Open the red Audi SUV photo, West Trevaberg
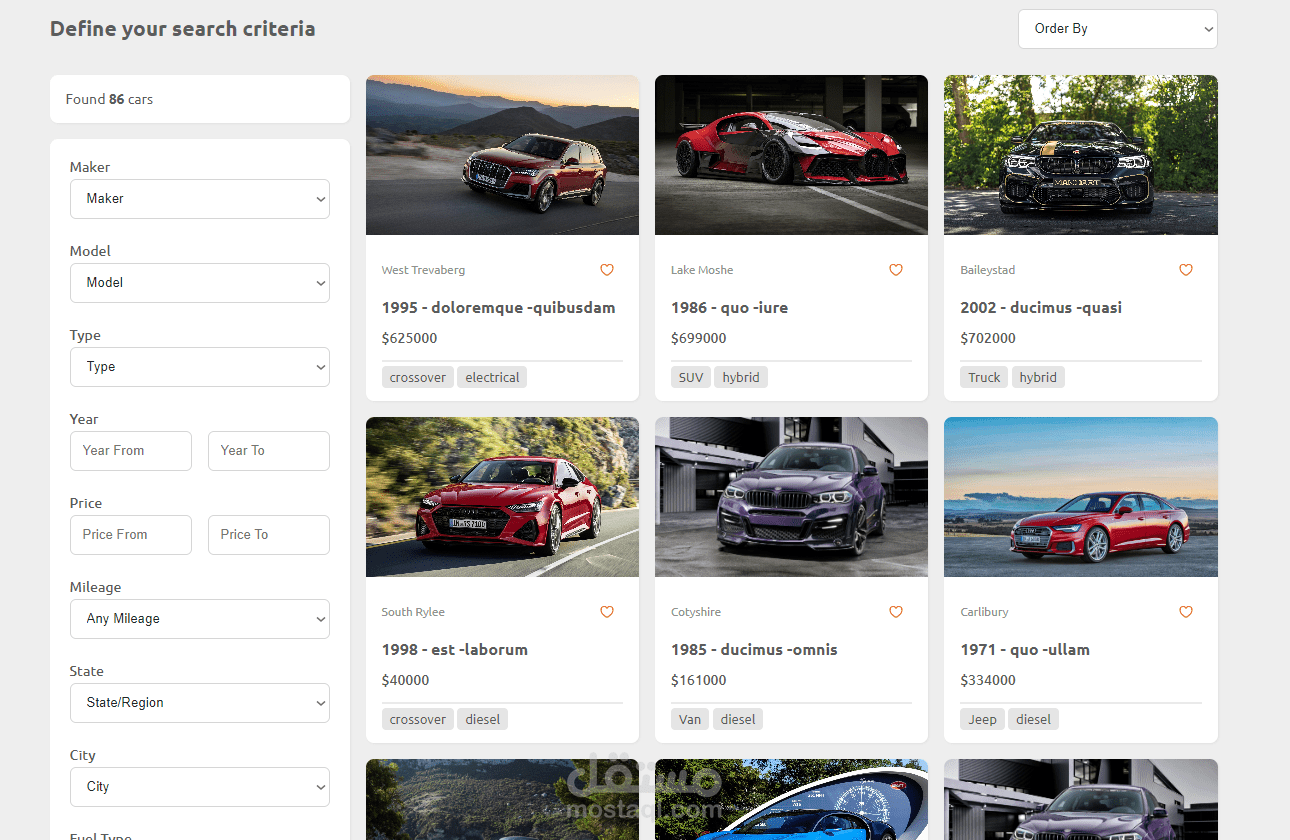Viewport: 1290px width, 840px height. pyautogui.click(x=502, y=155)
